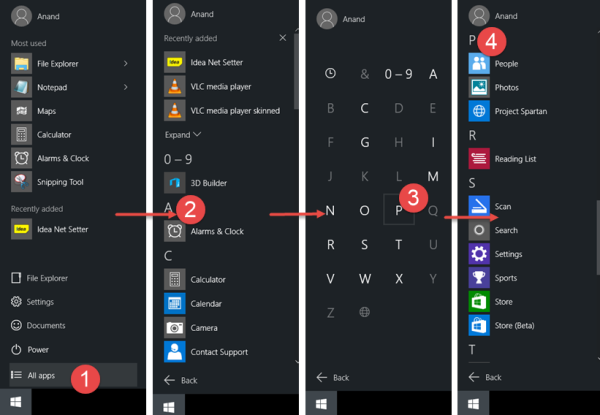
Task: Expand File Explorer jump list arrow
Action: point(126,63)
